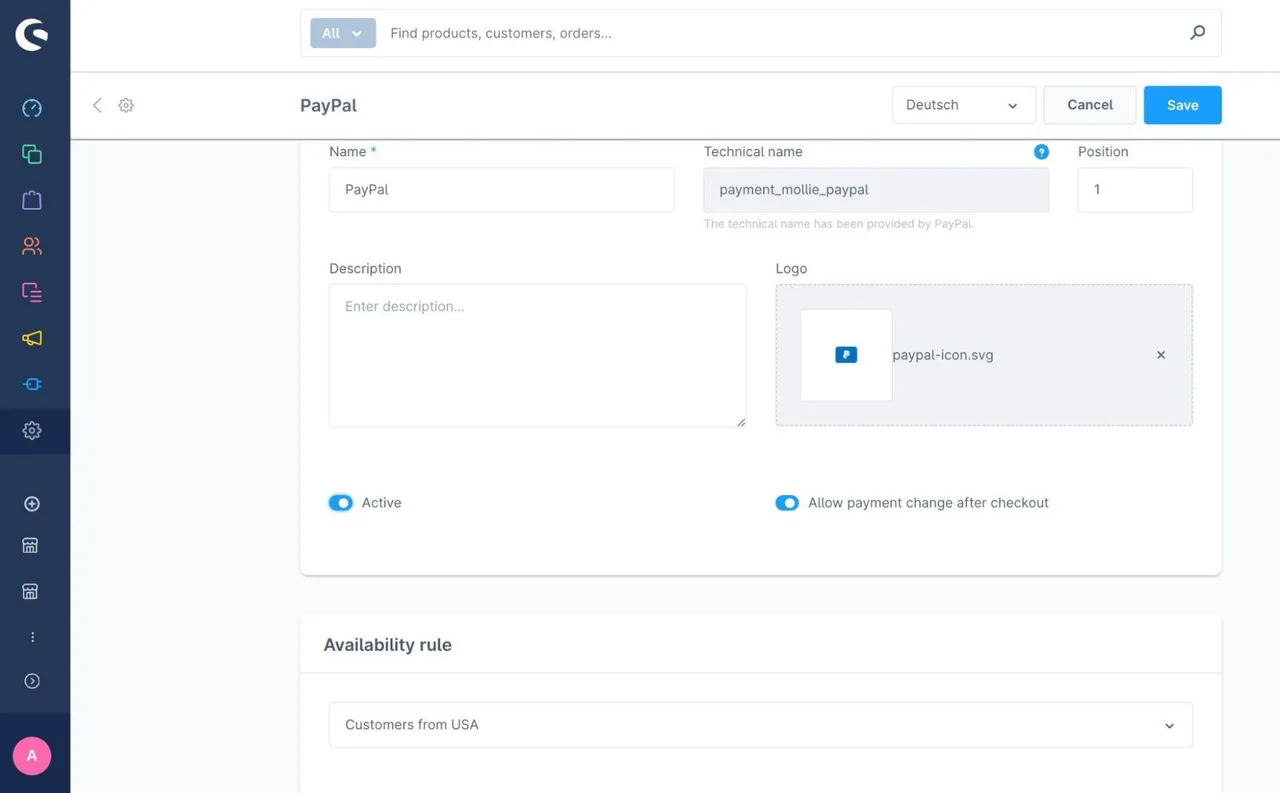Open the Shopware logo home
The height and width of the screenshot is (793, 1280).
[32, 35]
